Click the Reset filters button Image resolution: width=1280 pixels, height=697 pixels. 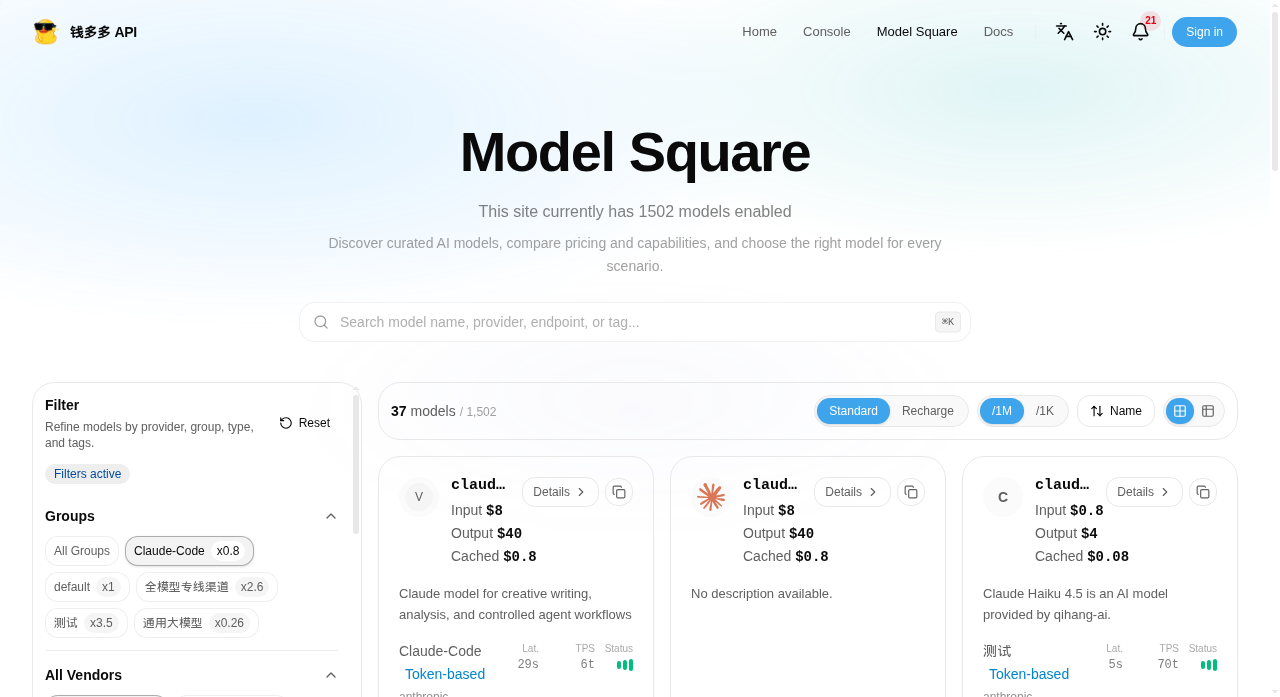(304, 423)
